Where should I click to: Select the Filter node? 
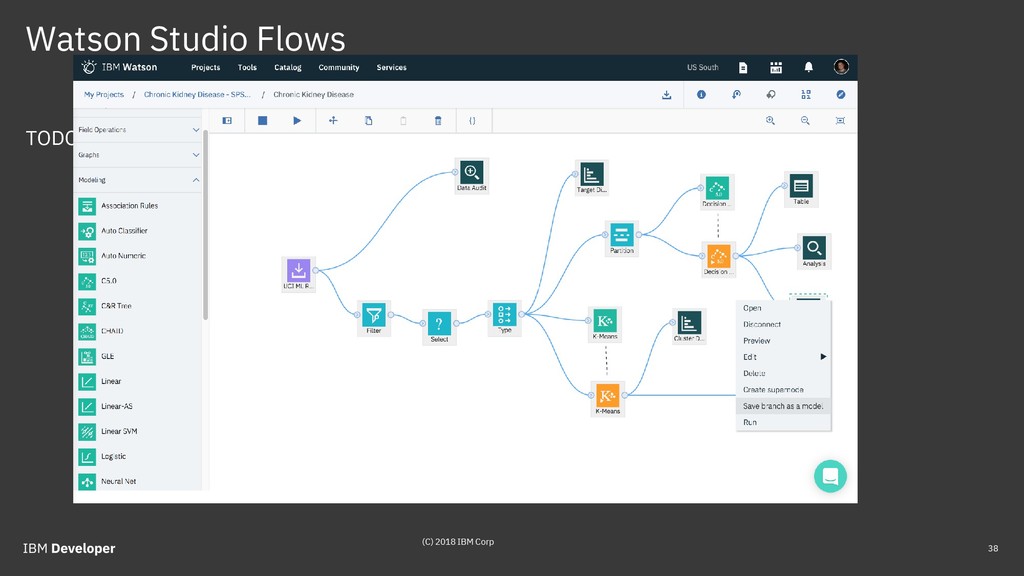pos(374,318)
